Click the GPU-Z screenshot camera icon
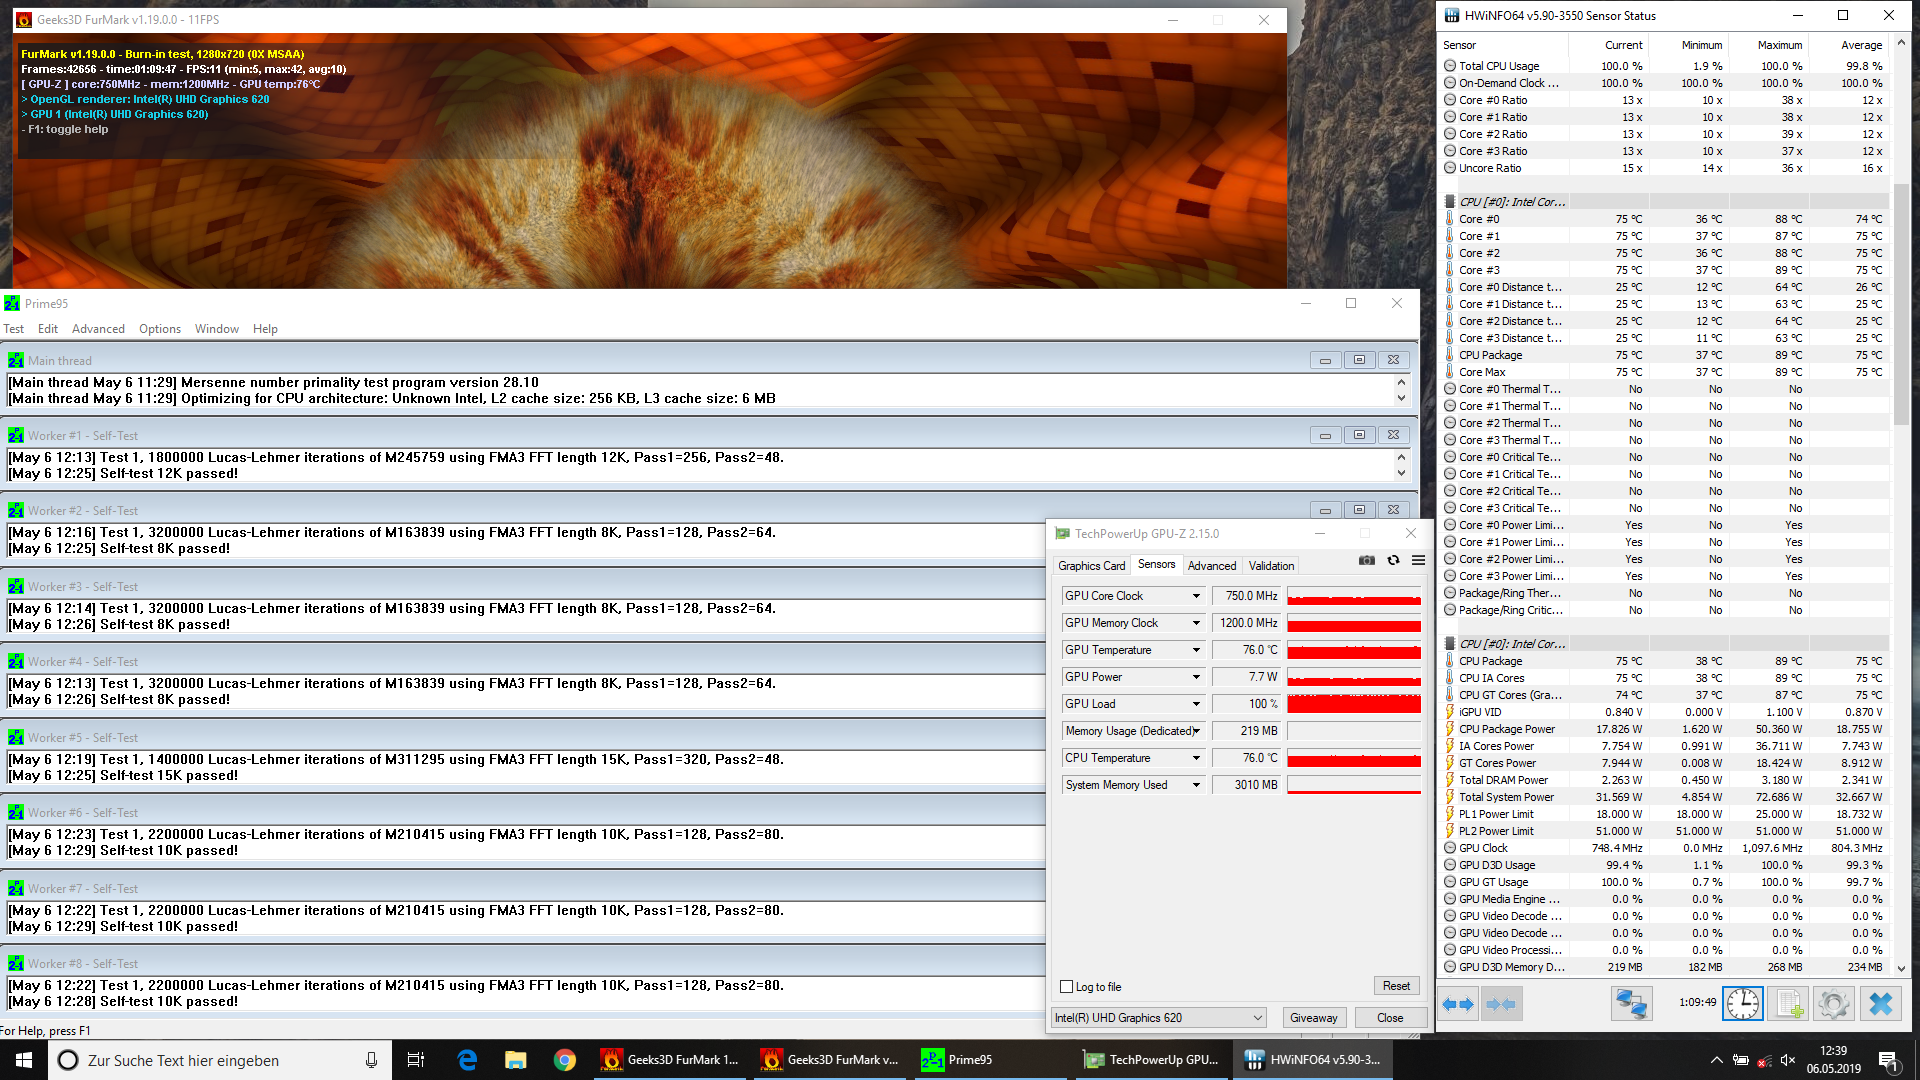 pyautogui.click(x=1366, y=561)
